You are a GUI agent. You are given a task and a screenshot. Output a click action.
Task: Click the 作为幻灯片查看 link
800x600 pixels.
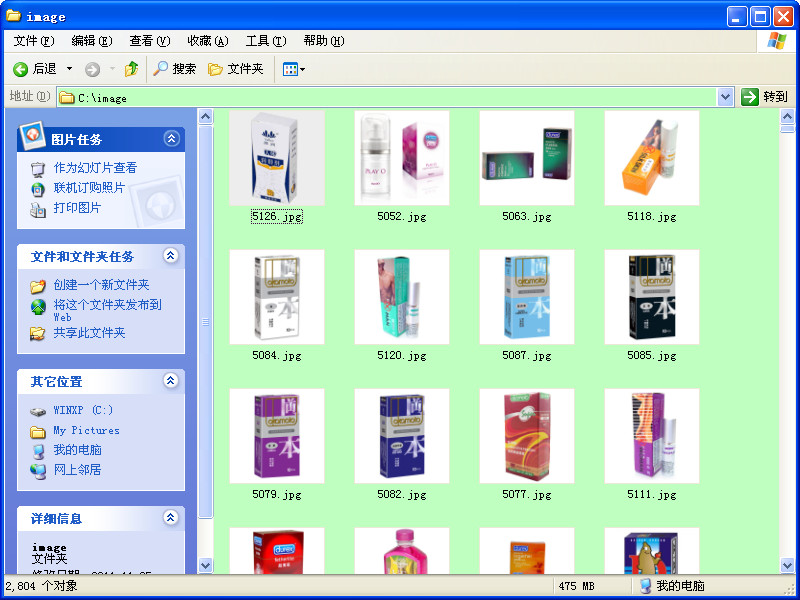tap(95, 168)
